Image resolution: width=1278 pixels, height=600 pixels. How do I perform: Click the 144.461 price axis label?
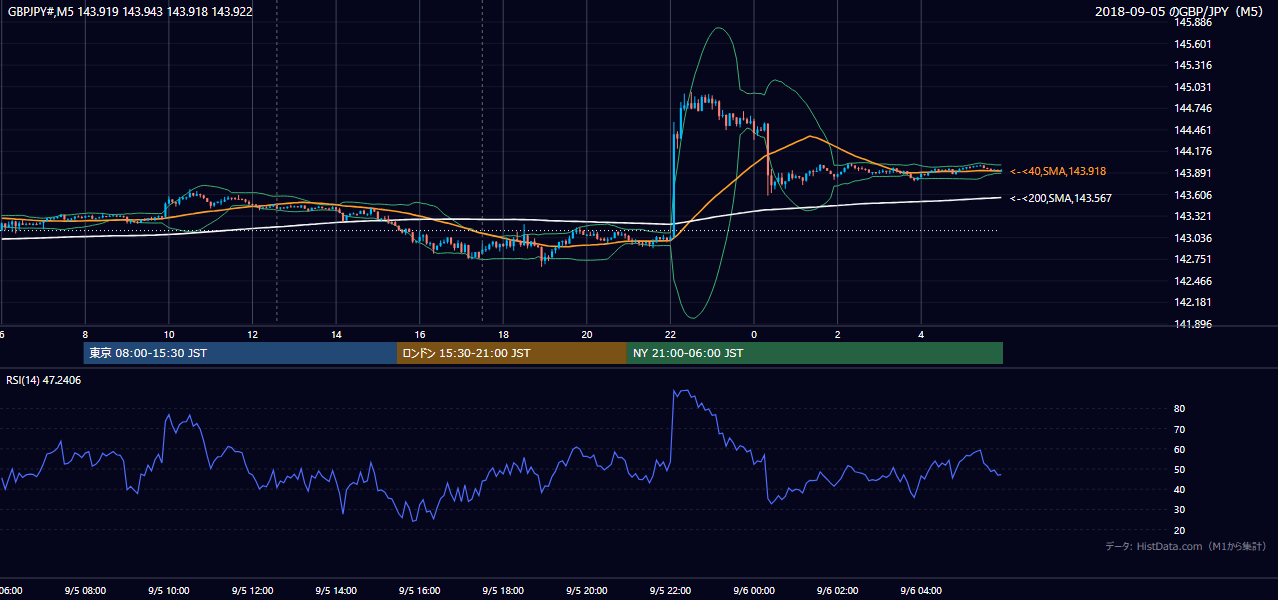(x=1193, y=130)
